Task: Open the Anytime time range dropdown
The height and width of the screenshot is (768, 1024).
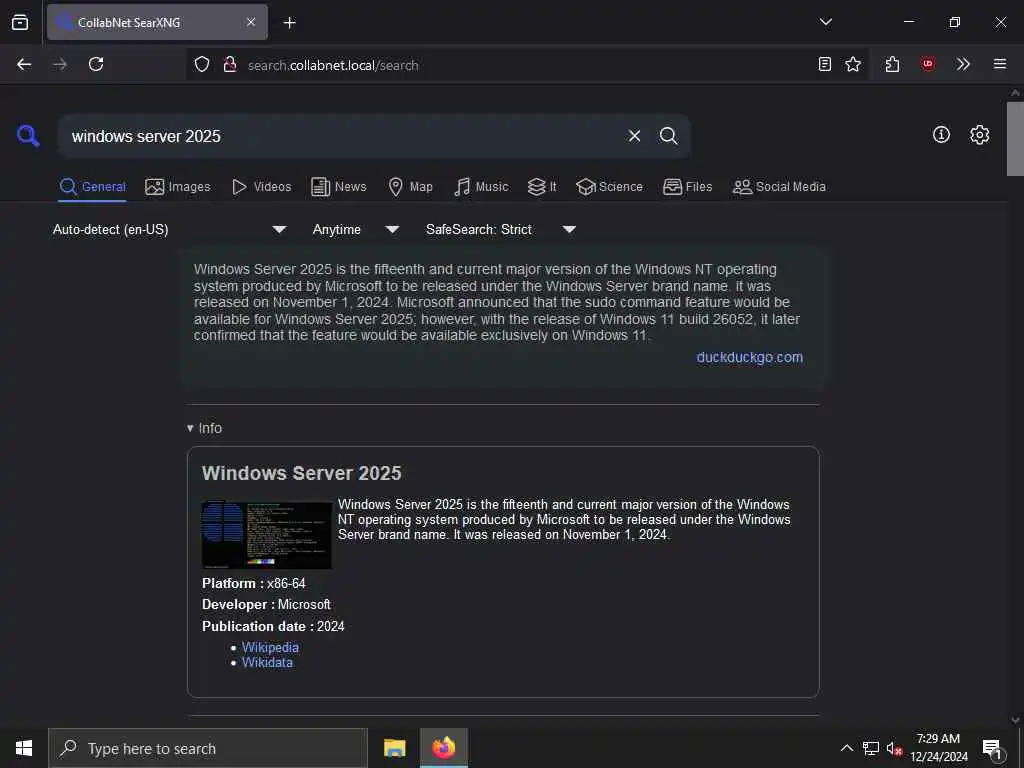Action: coord(355,229)
